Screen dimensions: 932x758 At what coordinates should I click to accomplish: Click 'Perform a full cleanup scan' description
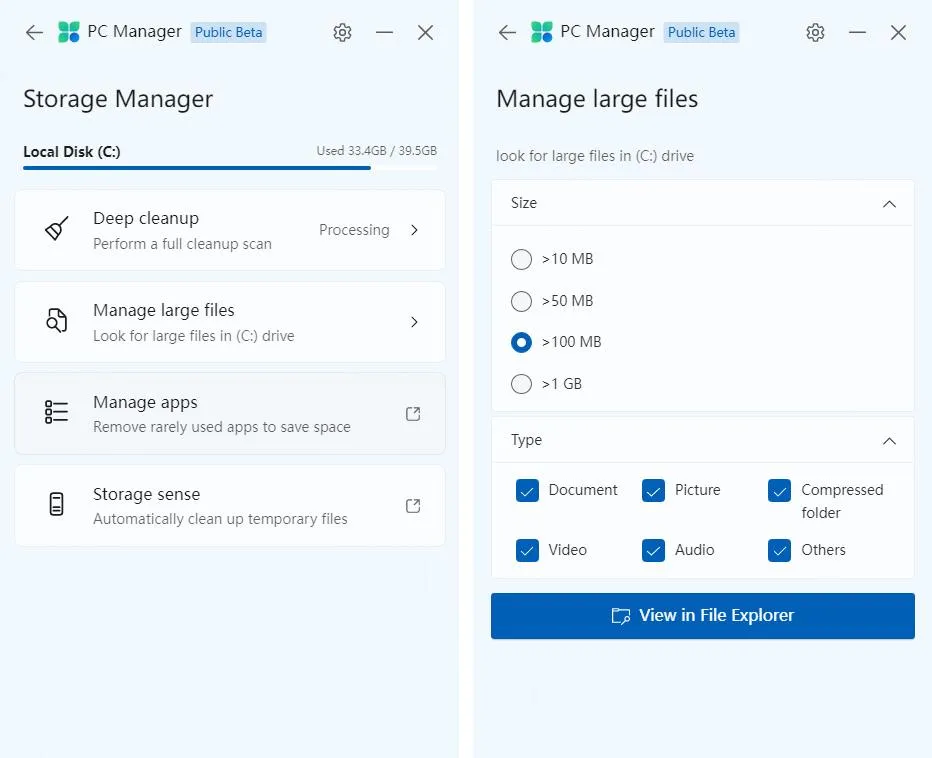(182, 244)
